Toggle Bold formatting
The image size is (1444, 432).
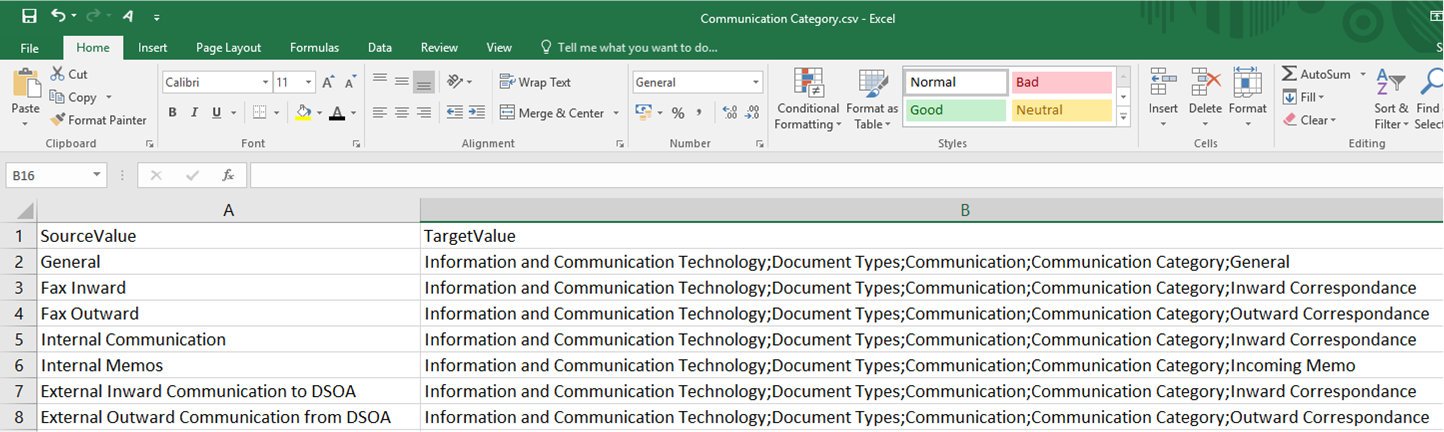[172, 112]
